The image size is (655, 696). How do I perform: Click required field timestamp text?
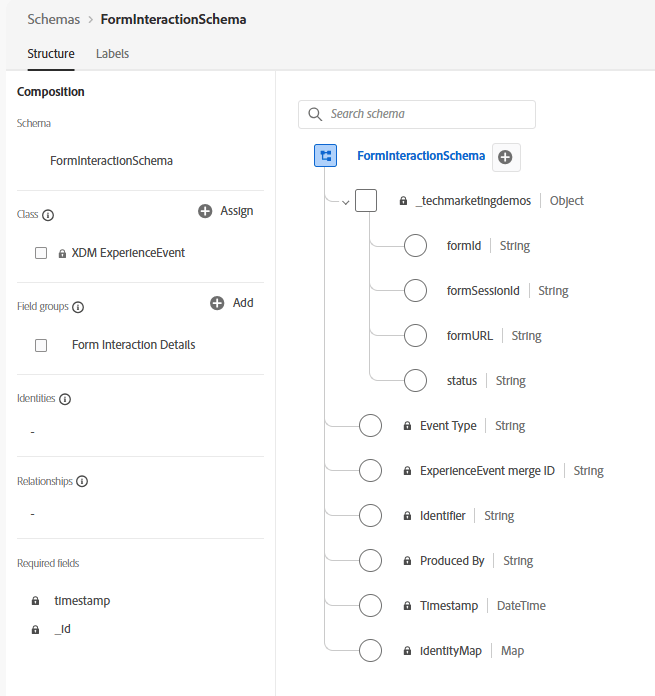tap(82, 601)
